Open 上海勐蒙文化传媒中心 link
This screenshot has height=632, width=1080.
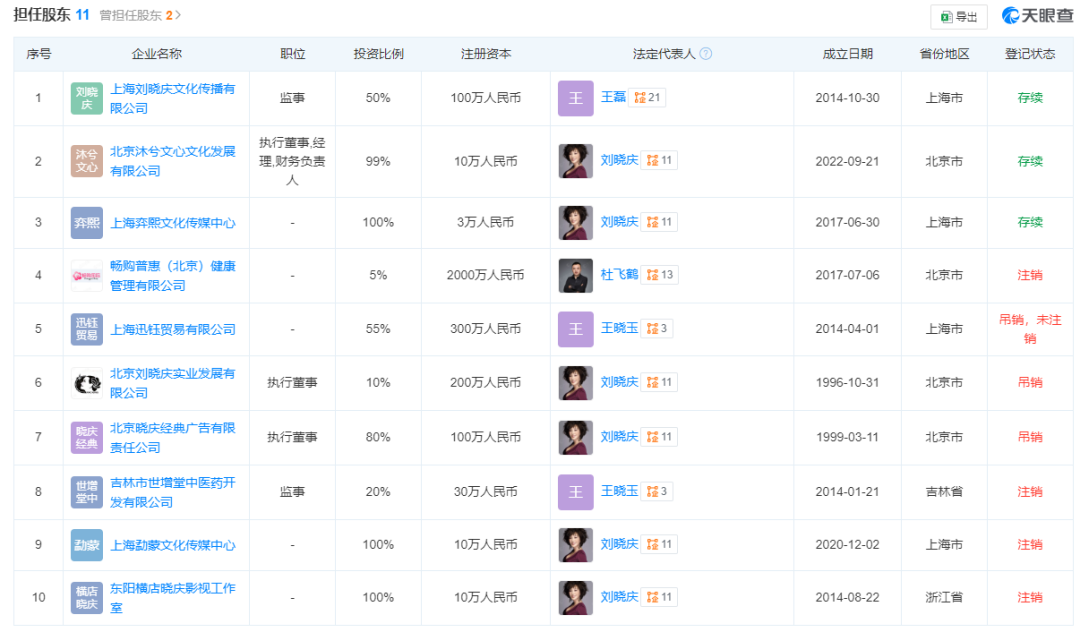click(173, 545)
